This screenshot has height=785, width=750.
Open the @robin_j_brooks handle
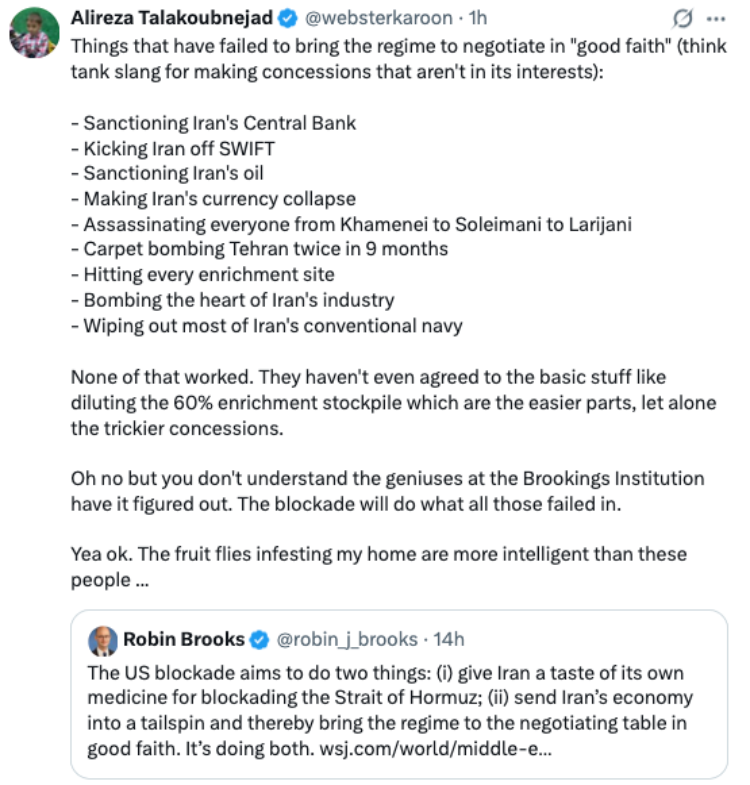click(347, 639)
